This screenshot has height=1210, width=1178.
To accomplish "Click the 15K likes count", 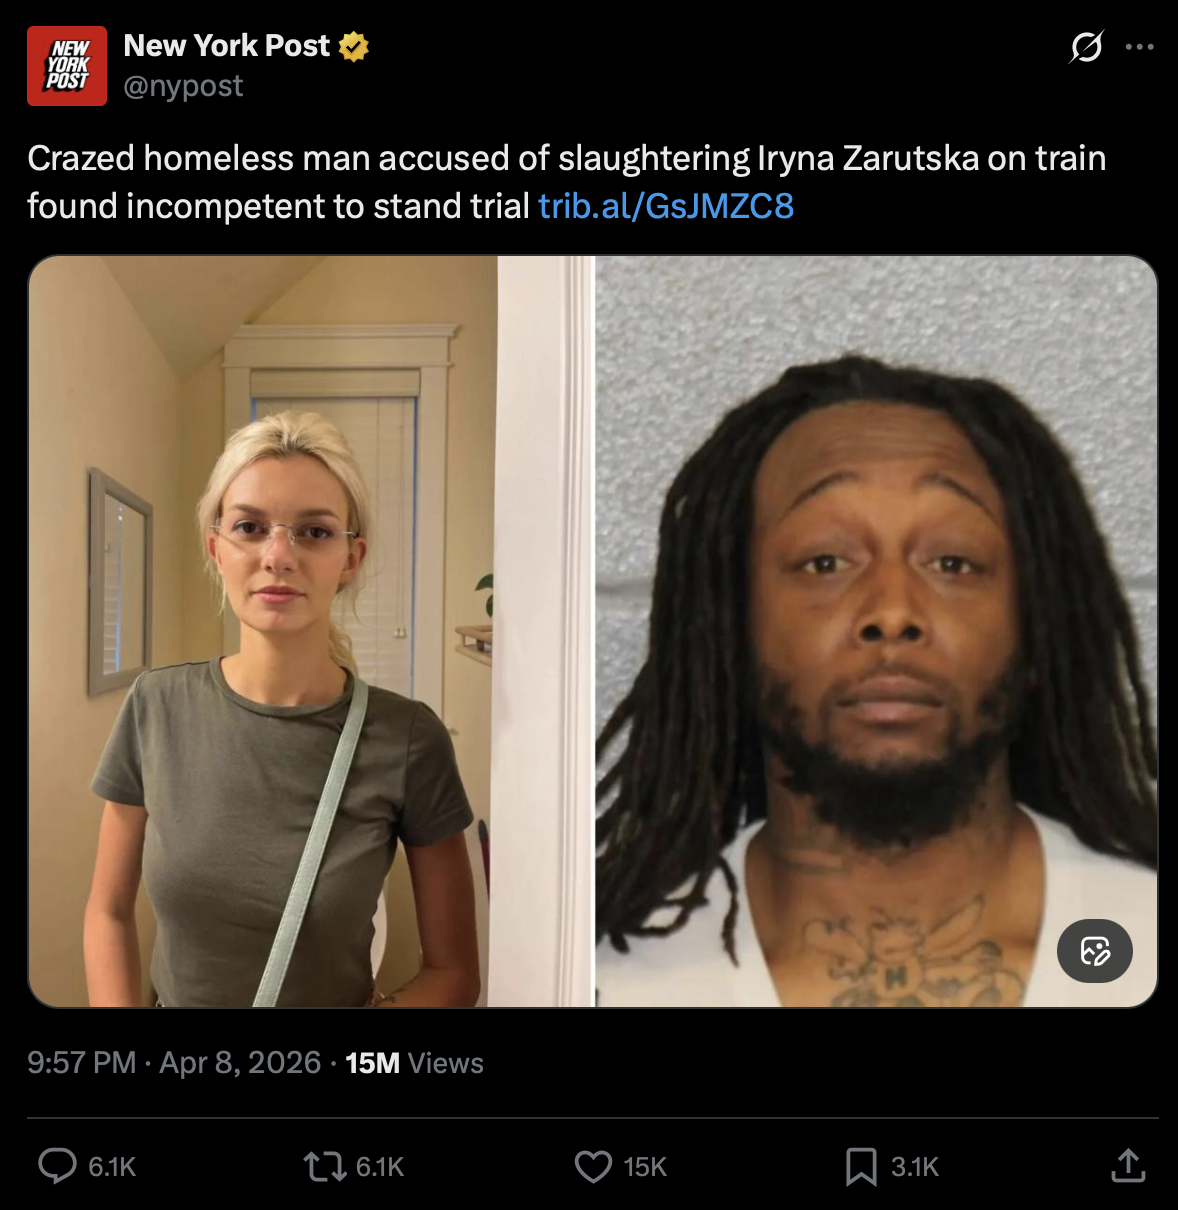I will (645, 1167).
